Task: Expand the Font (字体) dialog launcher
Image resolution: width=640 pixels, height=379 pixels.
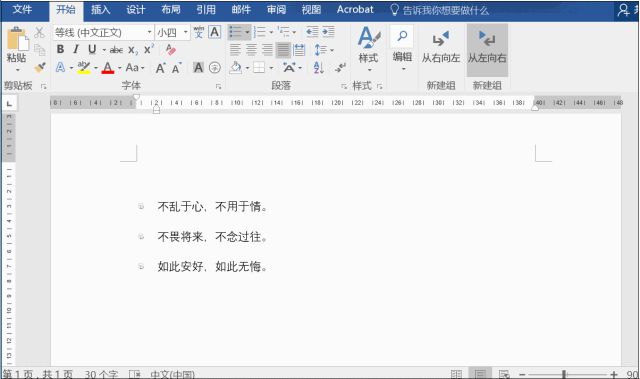Action: [218, 86]
